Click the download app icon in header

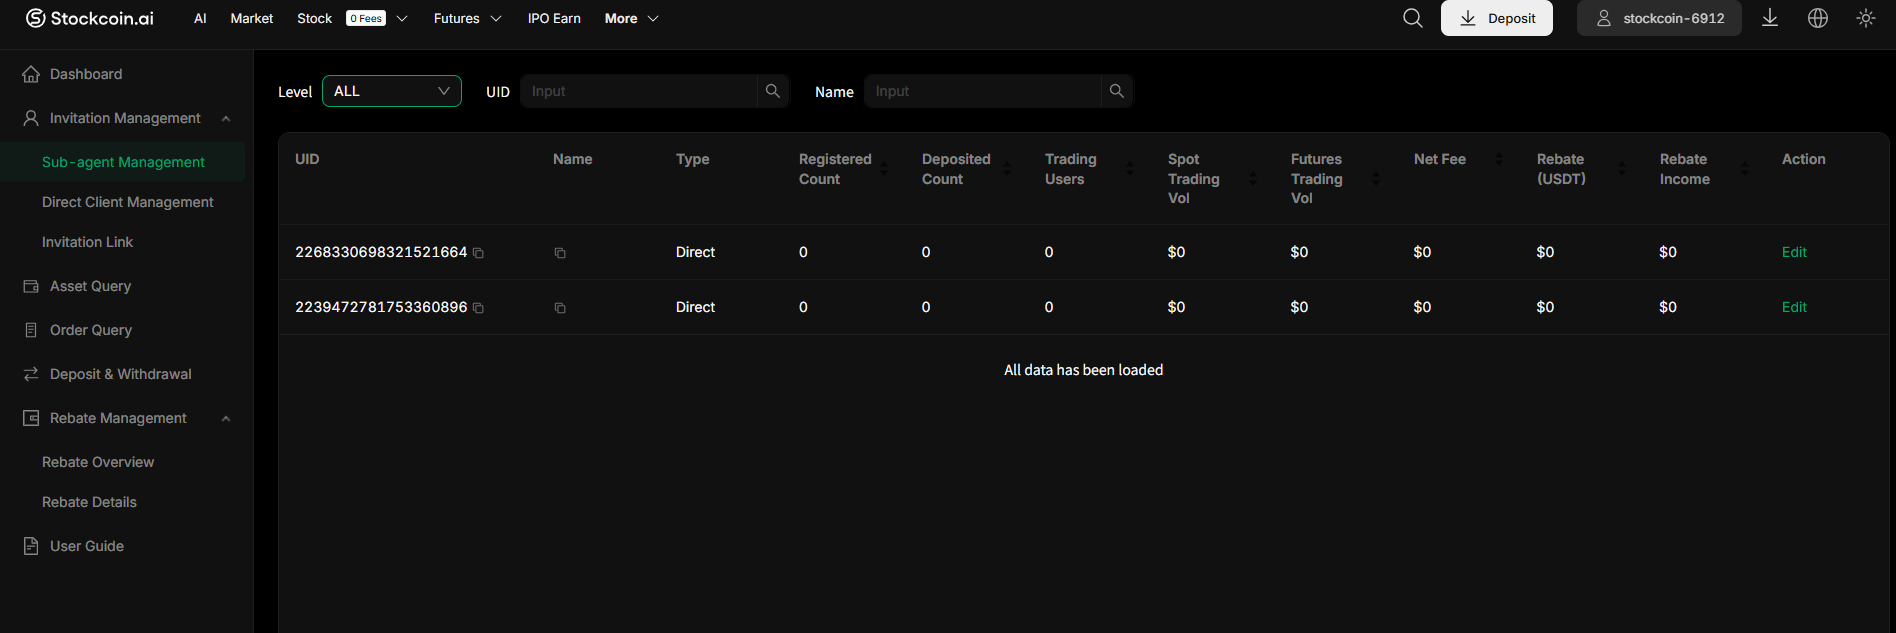pos(1770,18)
